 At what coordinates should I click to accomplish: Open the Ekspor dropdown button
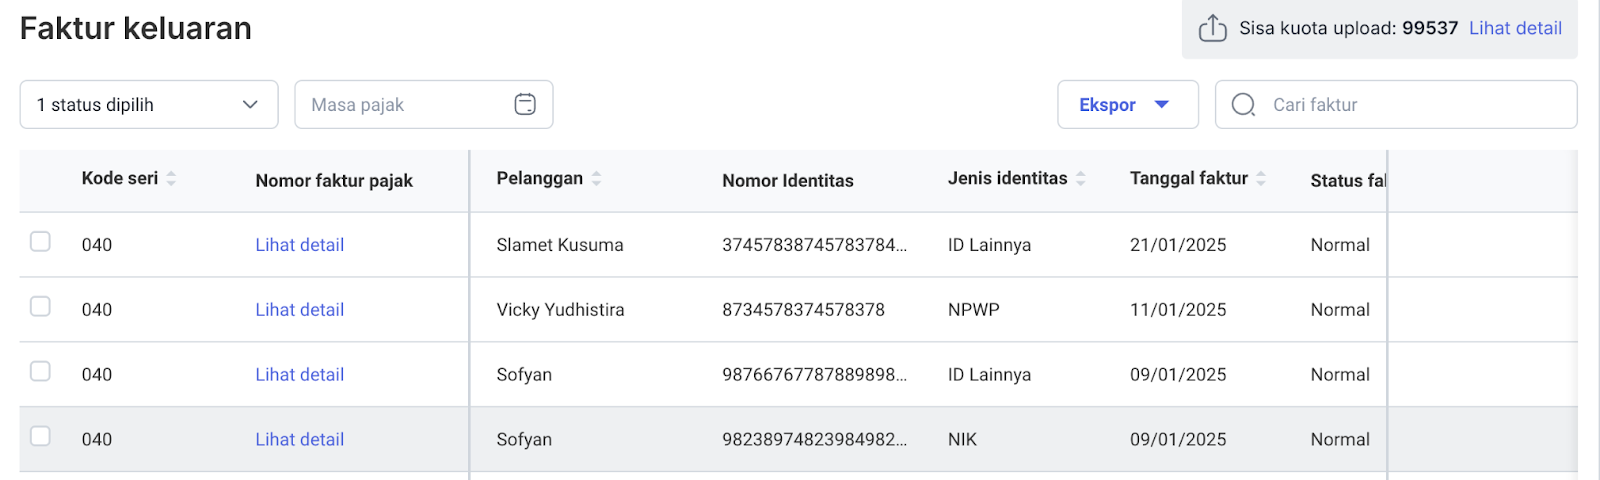tap(1128, 104)
